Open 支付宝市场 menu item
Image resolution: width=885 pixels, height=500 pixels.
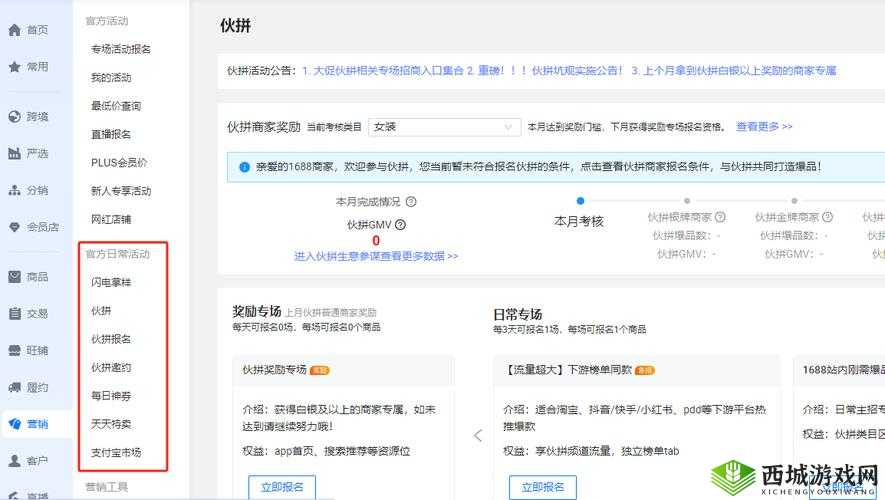[116, 452]
